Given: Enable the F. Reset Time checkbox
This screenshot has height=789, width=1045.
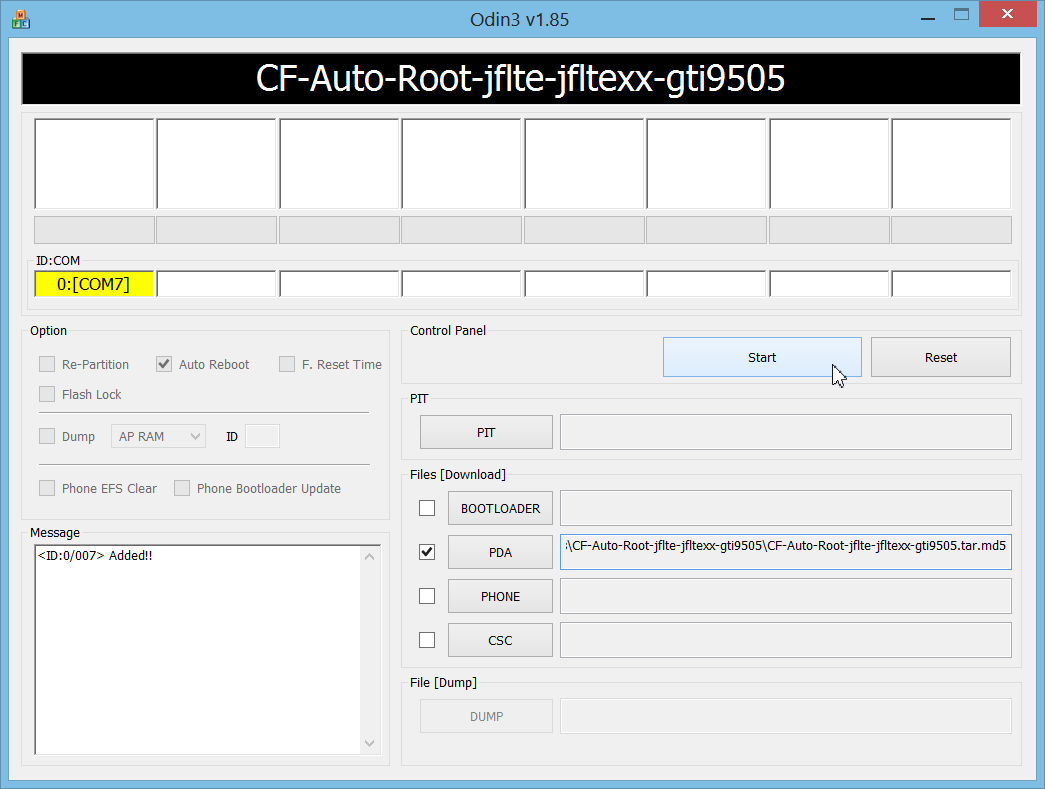Looking at the screenshot, I should [287, 364].
